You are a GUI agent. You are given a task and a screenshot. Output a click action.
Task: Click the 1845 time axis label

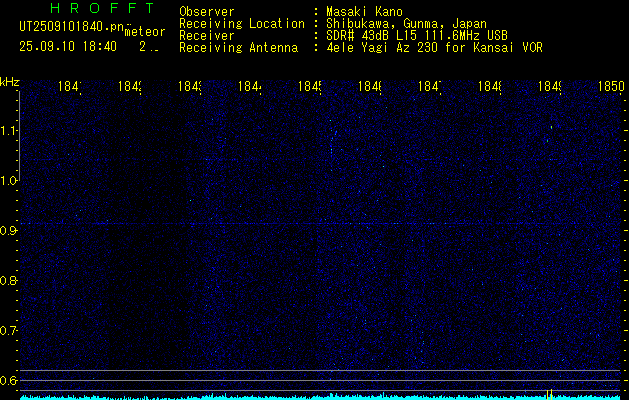[309, 86]
